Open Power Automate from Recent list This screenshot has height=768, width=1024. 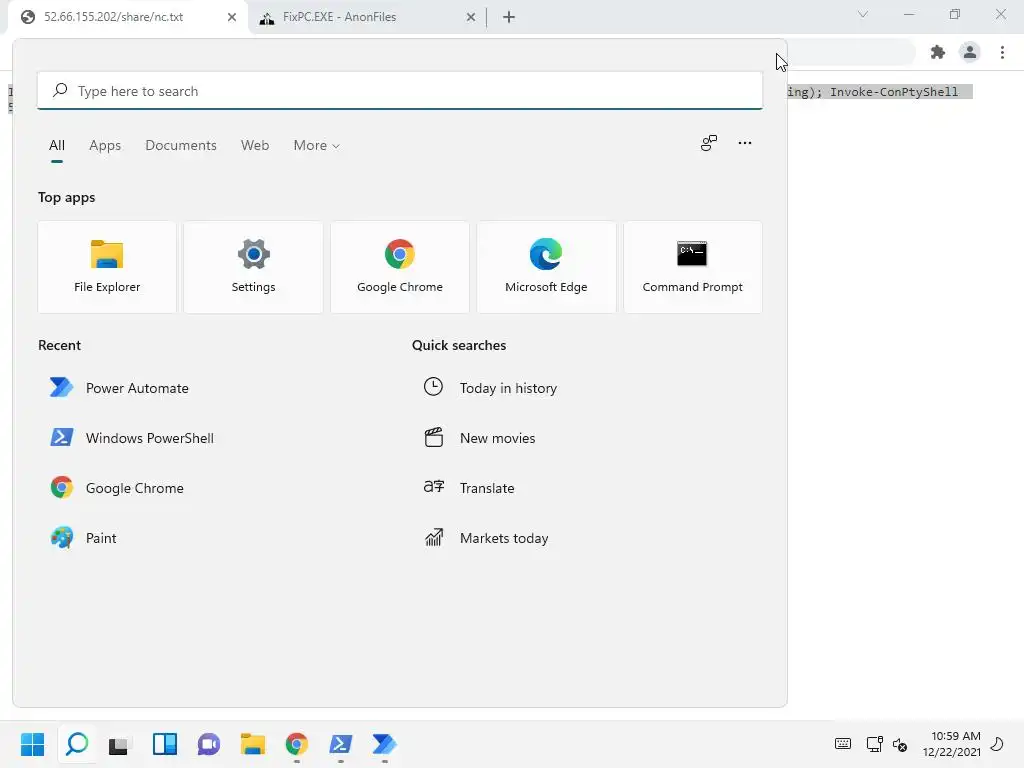click(120, 388)
